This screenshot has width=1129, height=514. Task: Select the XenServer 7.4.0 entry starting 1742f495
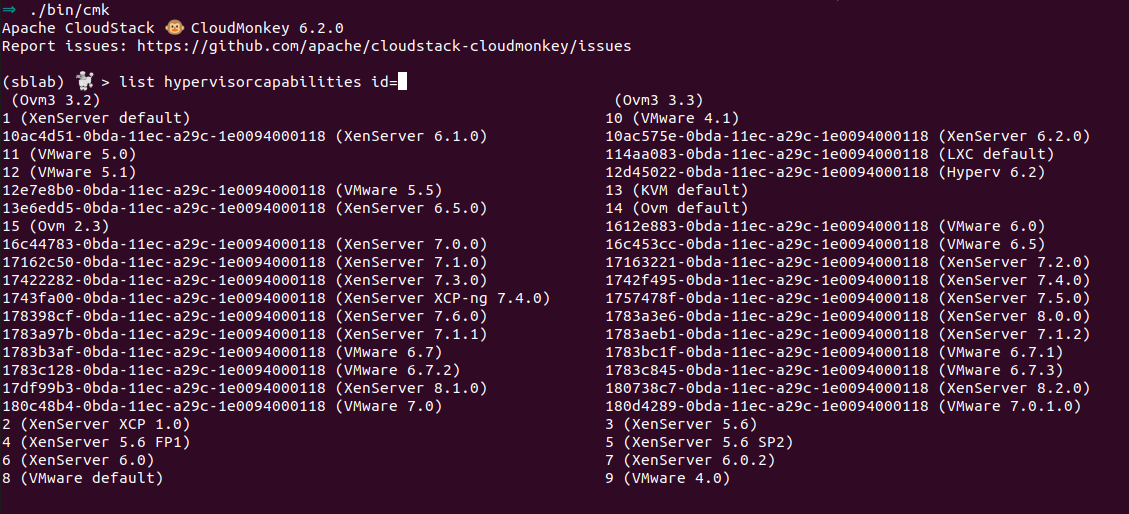[x=848, y=280]
